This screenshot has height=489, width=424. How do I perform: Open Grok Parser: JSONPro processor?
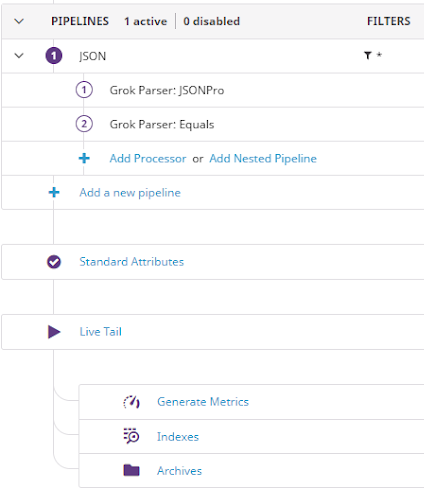click(167, 90)
